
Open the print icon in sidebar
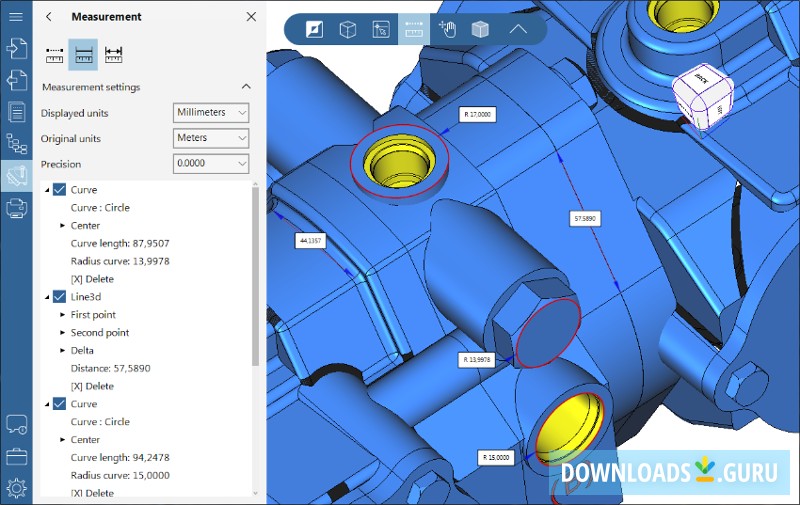tap(16, 208)
